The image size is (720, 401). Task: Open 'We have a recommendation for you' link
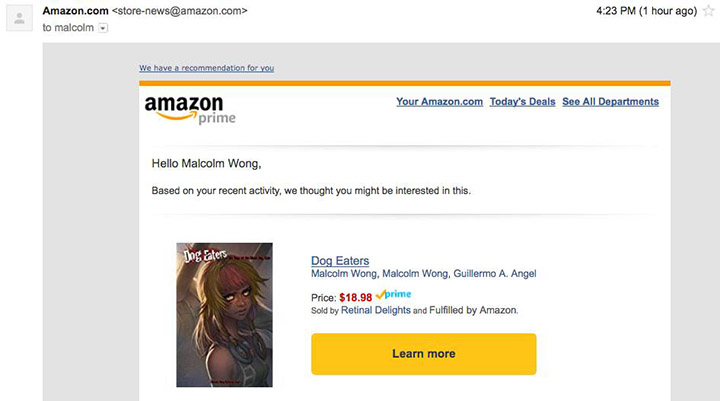click(x=206, y=68)
